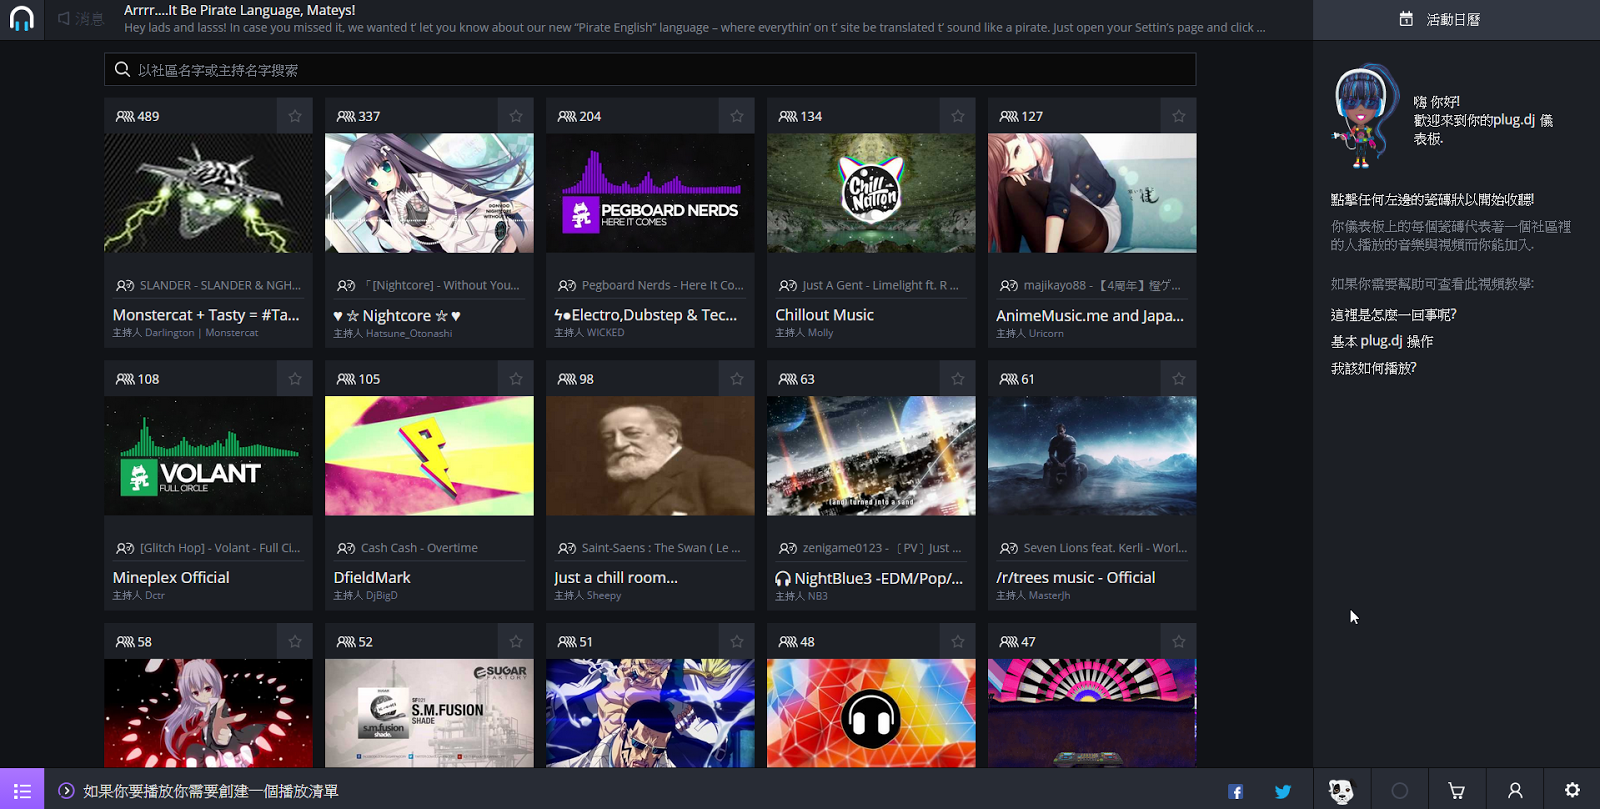Favorite the DfieldMark community
Image resolution: width=1600 pixels, height=809 pixels.
pyautogui.click(x=516, y=379)
